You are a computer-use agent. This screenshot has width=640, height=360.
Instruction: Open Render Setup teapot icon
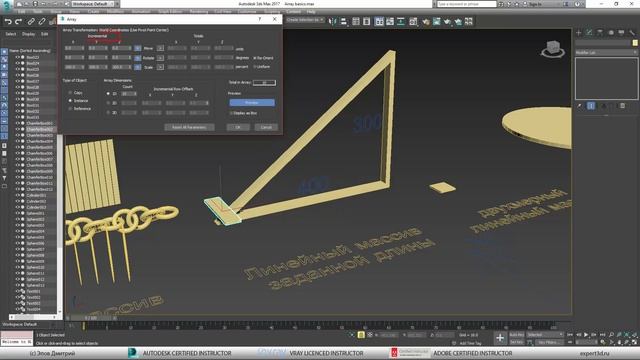426,21
